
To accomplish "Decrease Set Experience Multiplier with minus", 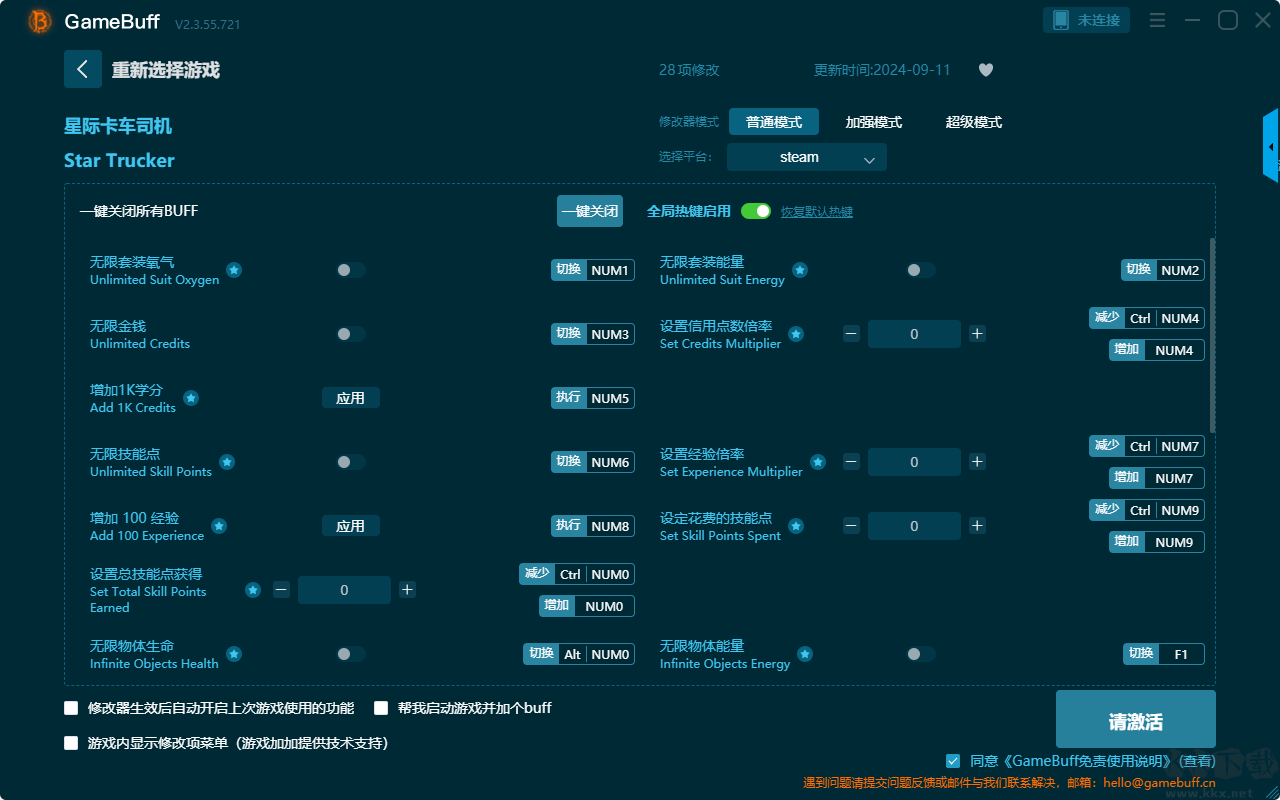I will tap(851, 462).
